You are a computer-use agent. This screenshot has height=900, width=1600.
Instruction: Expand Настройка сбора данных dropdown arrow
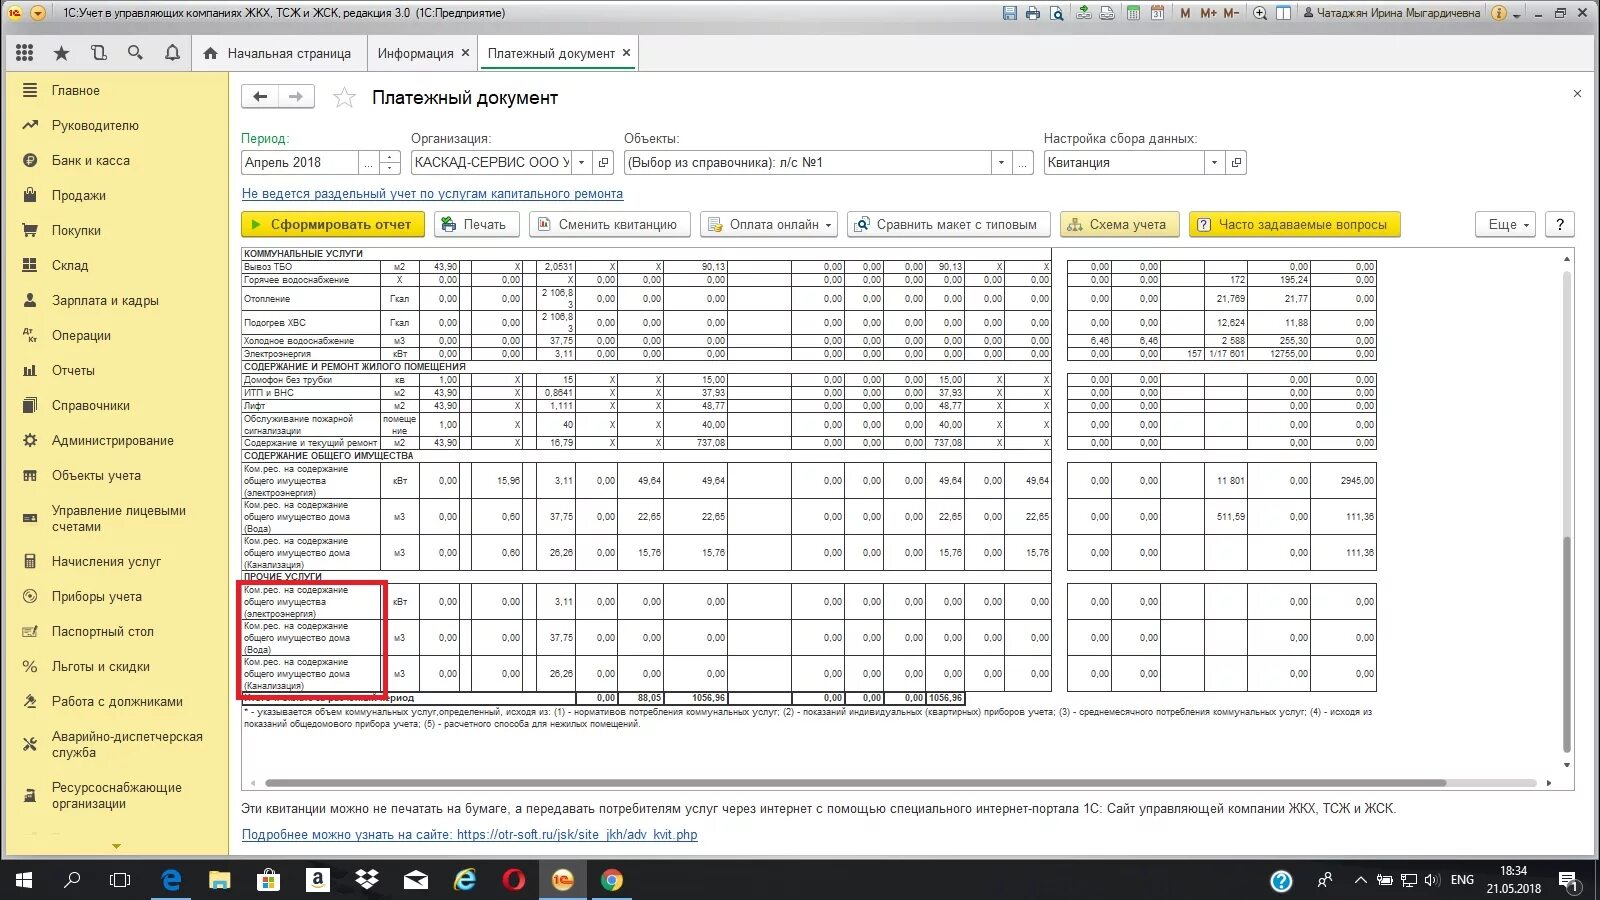pos(1214,162)
